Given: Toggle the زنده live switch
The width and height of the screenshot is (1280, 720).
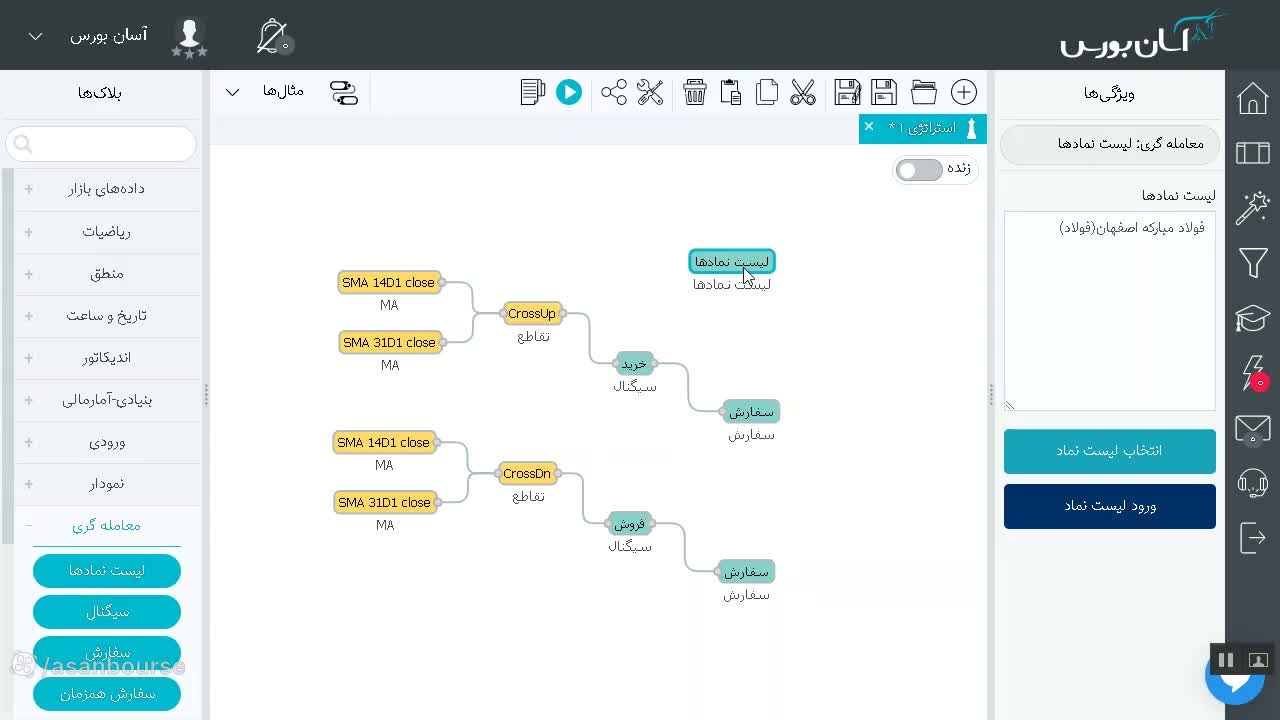Looking at the screenshot, I should 919,170.
